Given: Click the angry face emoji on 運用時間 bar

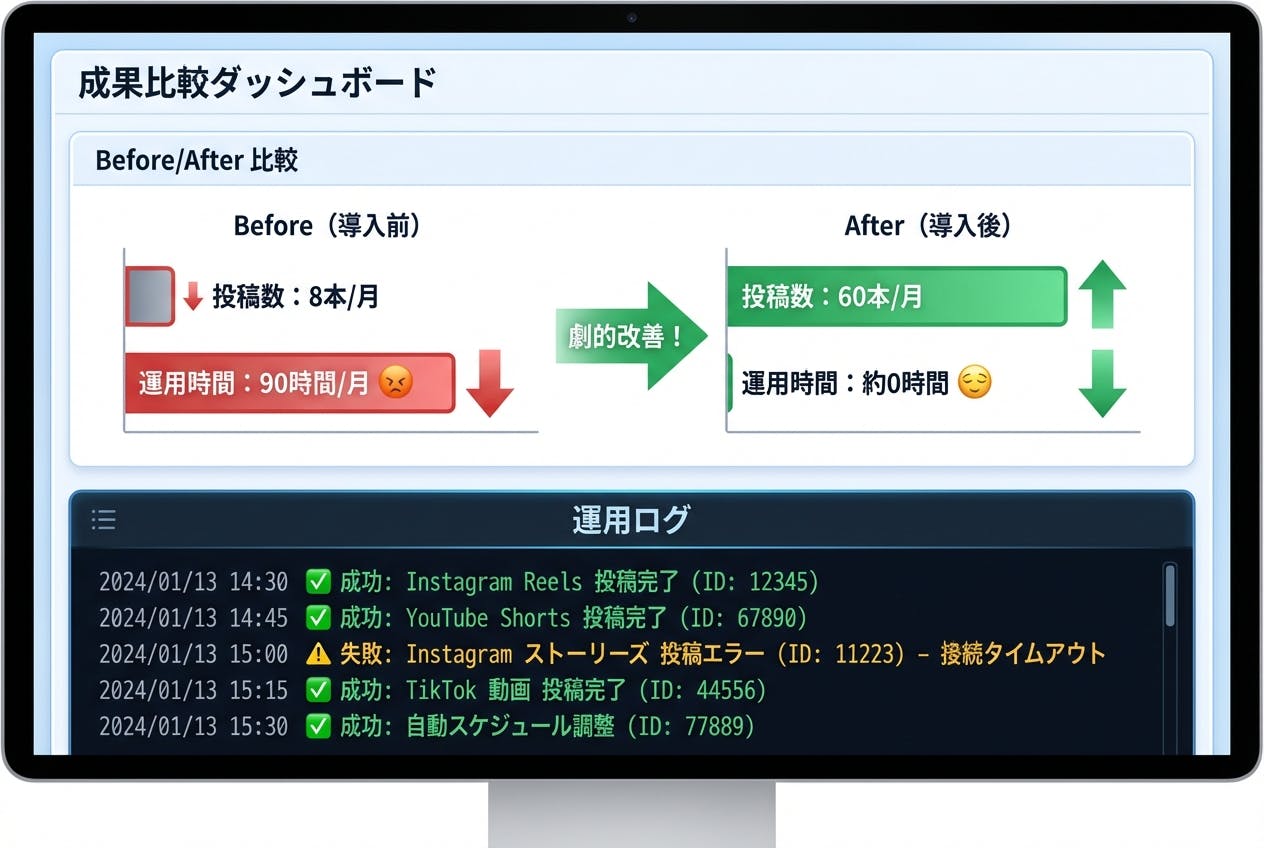Looking at the screenshot, I should (396, 383).
